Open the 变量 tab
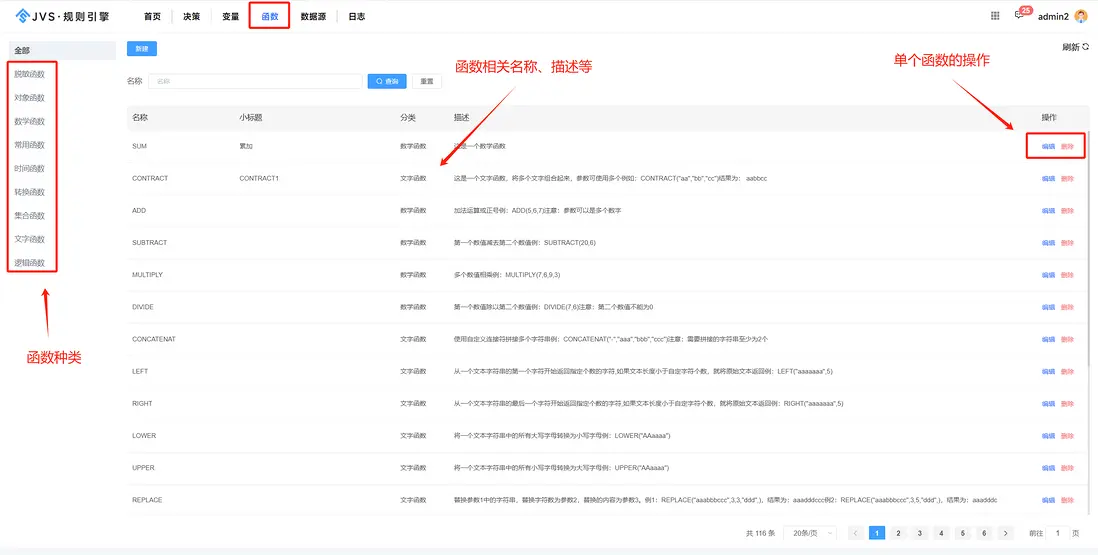The width and height of the screenshot is (1098, 555). [x=230, y=16]
